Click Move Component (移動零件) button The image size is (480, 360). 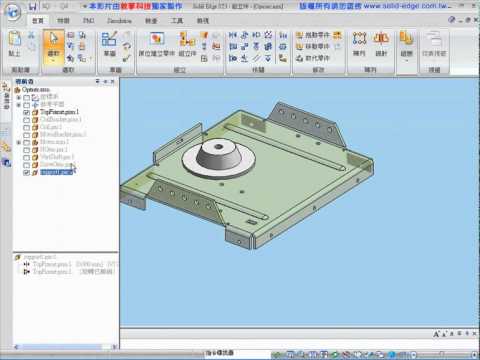[x=313, y=46]
